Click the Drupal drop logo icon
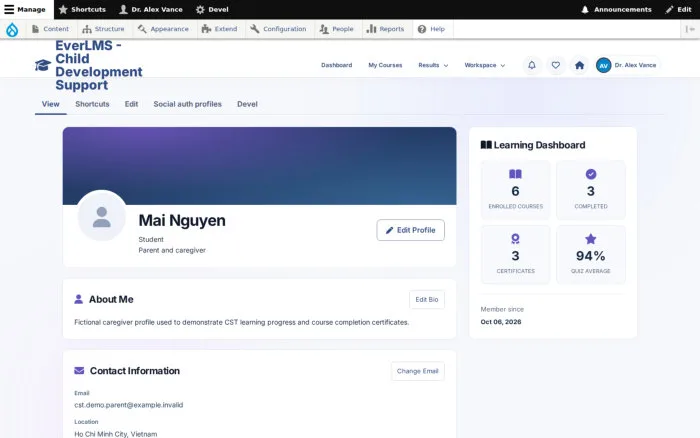This screenshot has width=700, height=438. pyautogui.click(x=12, y=29)
